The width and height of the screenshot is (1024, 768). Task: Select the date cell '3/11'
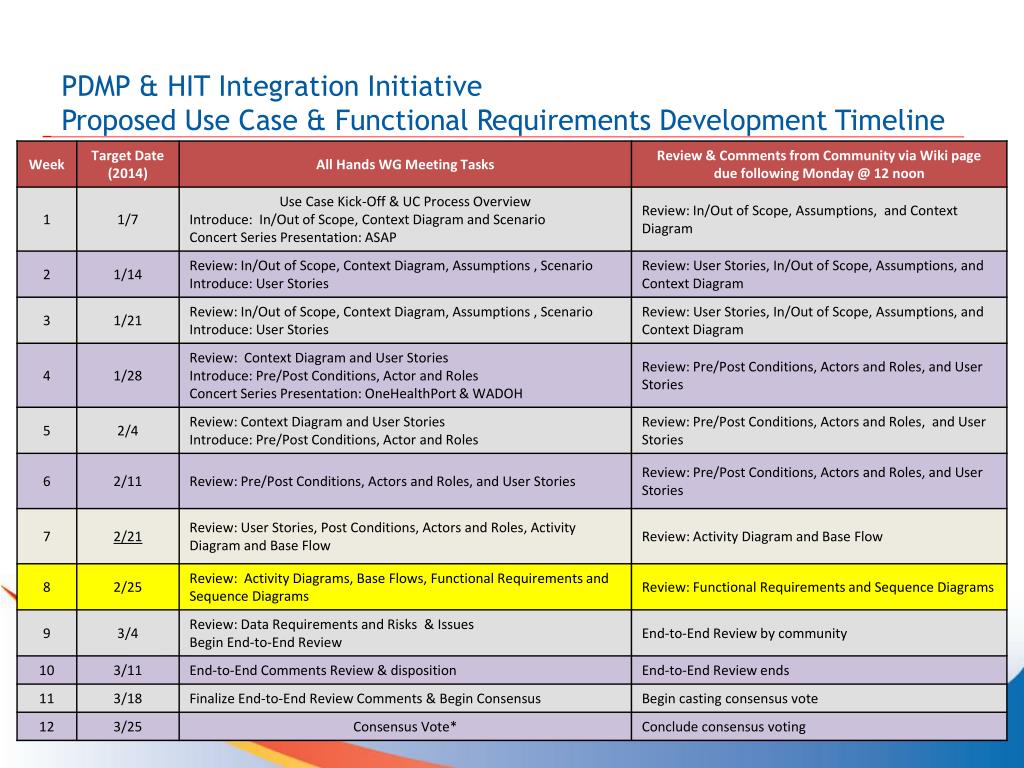(127, 671)
